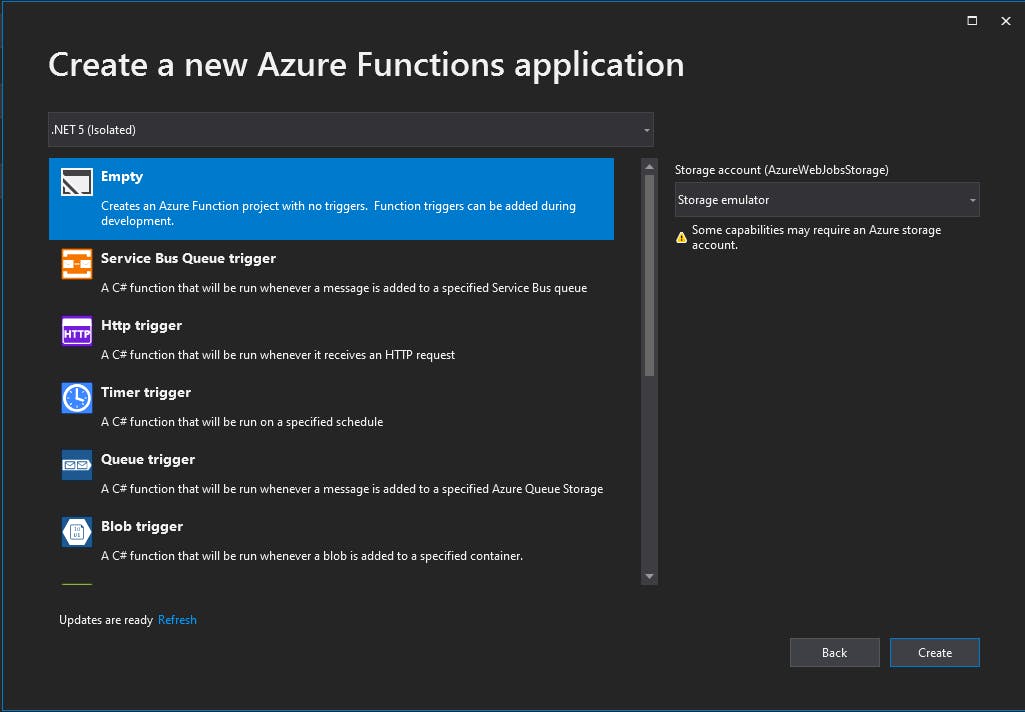Click the scroll down arrow in template list
Image resolution: width=1025 pixels, height=712 pixels.
tap(649, 576)
